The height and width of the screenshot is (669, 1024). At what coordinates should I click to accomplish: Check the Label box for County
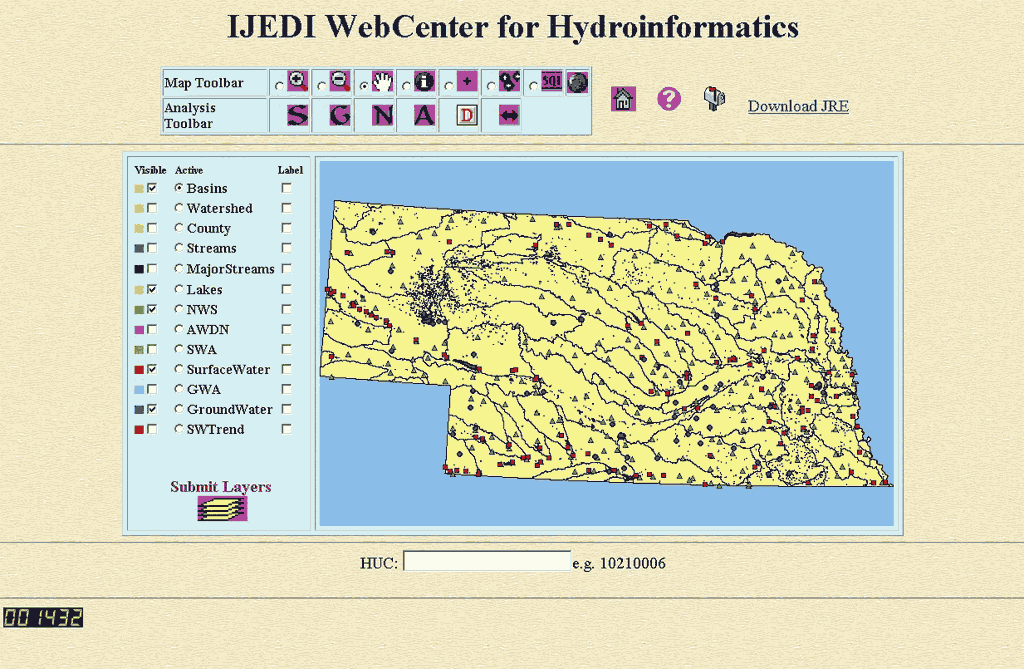[x=287, y=228]
